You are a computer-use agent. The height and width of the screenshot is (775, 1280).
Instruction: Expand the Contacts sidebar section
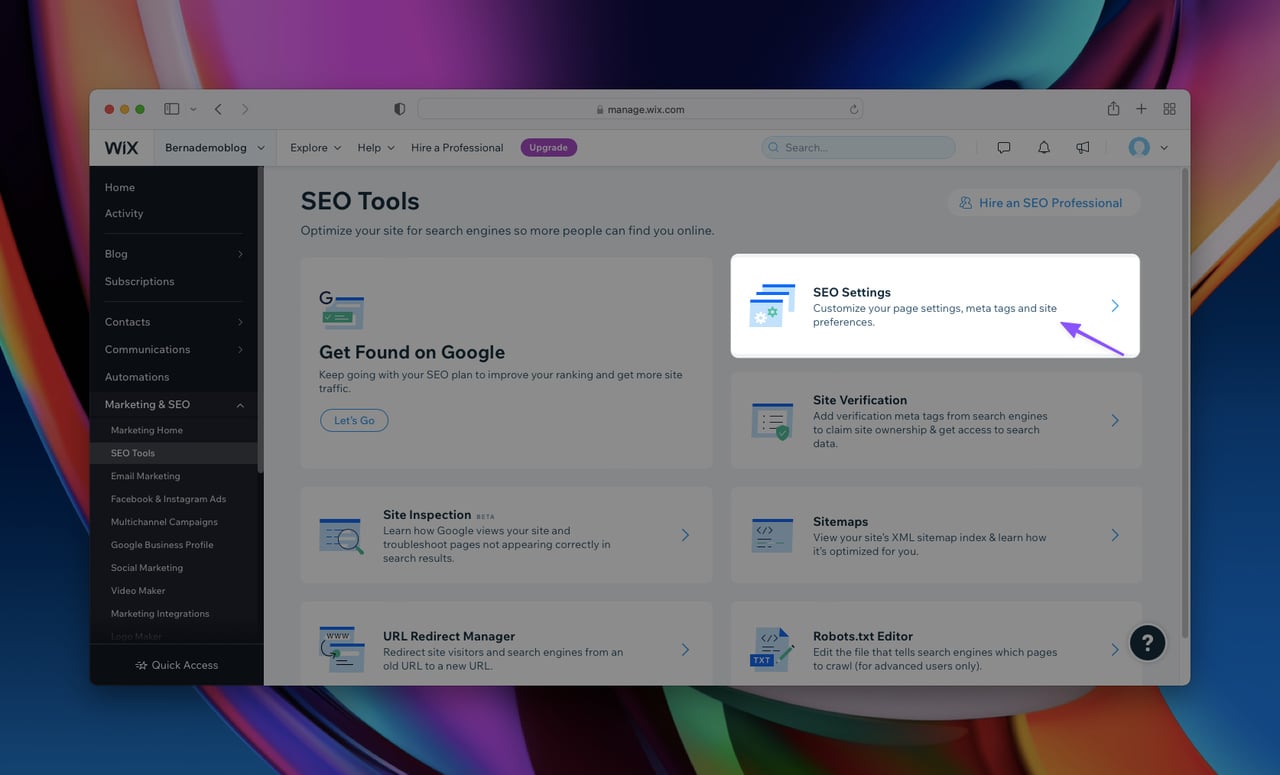[240, 322]
